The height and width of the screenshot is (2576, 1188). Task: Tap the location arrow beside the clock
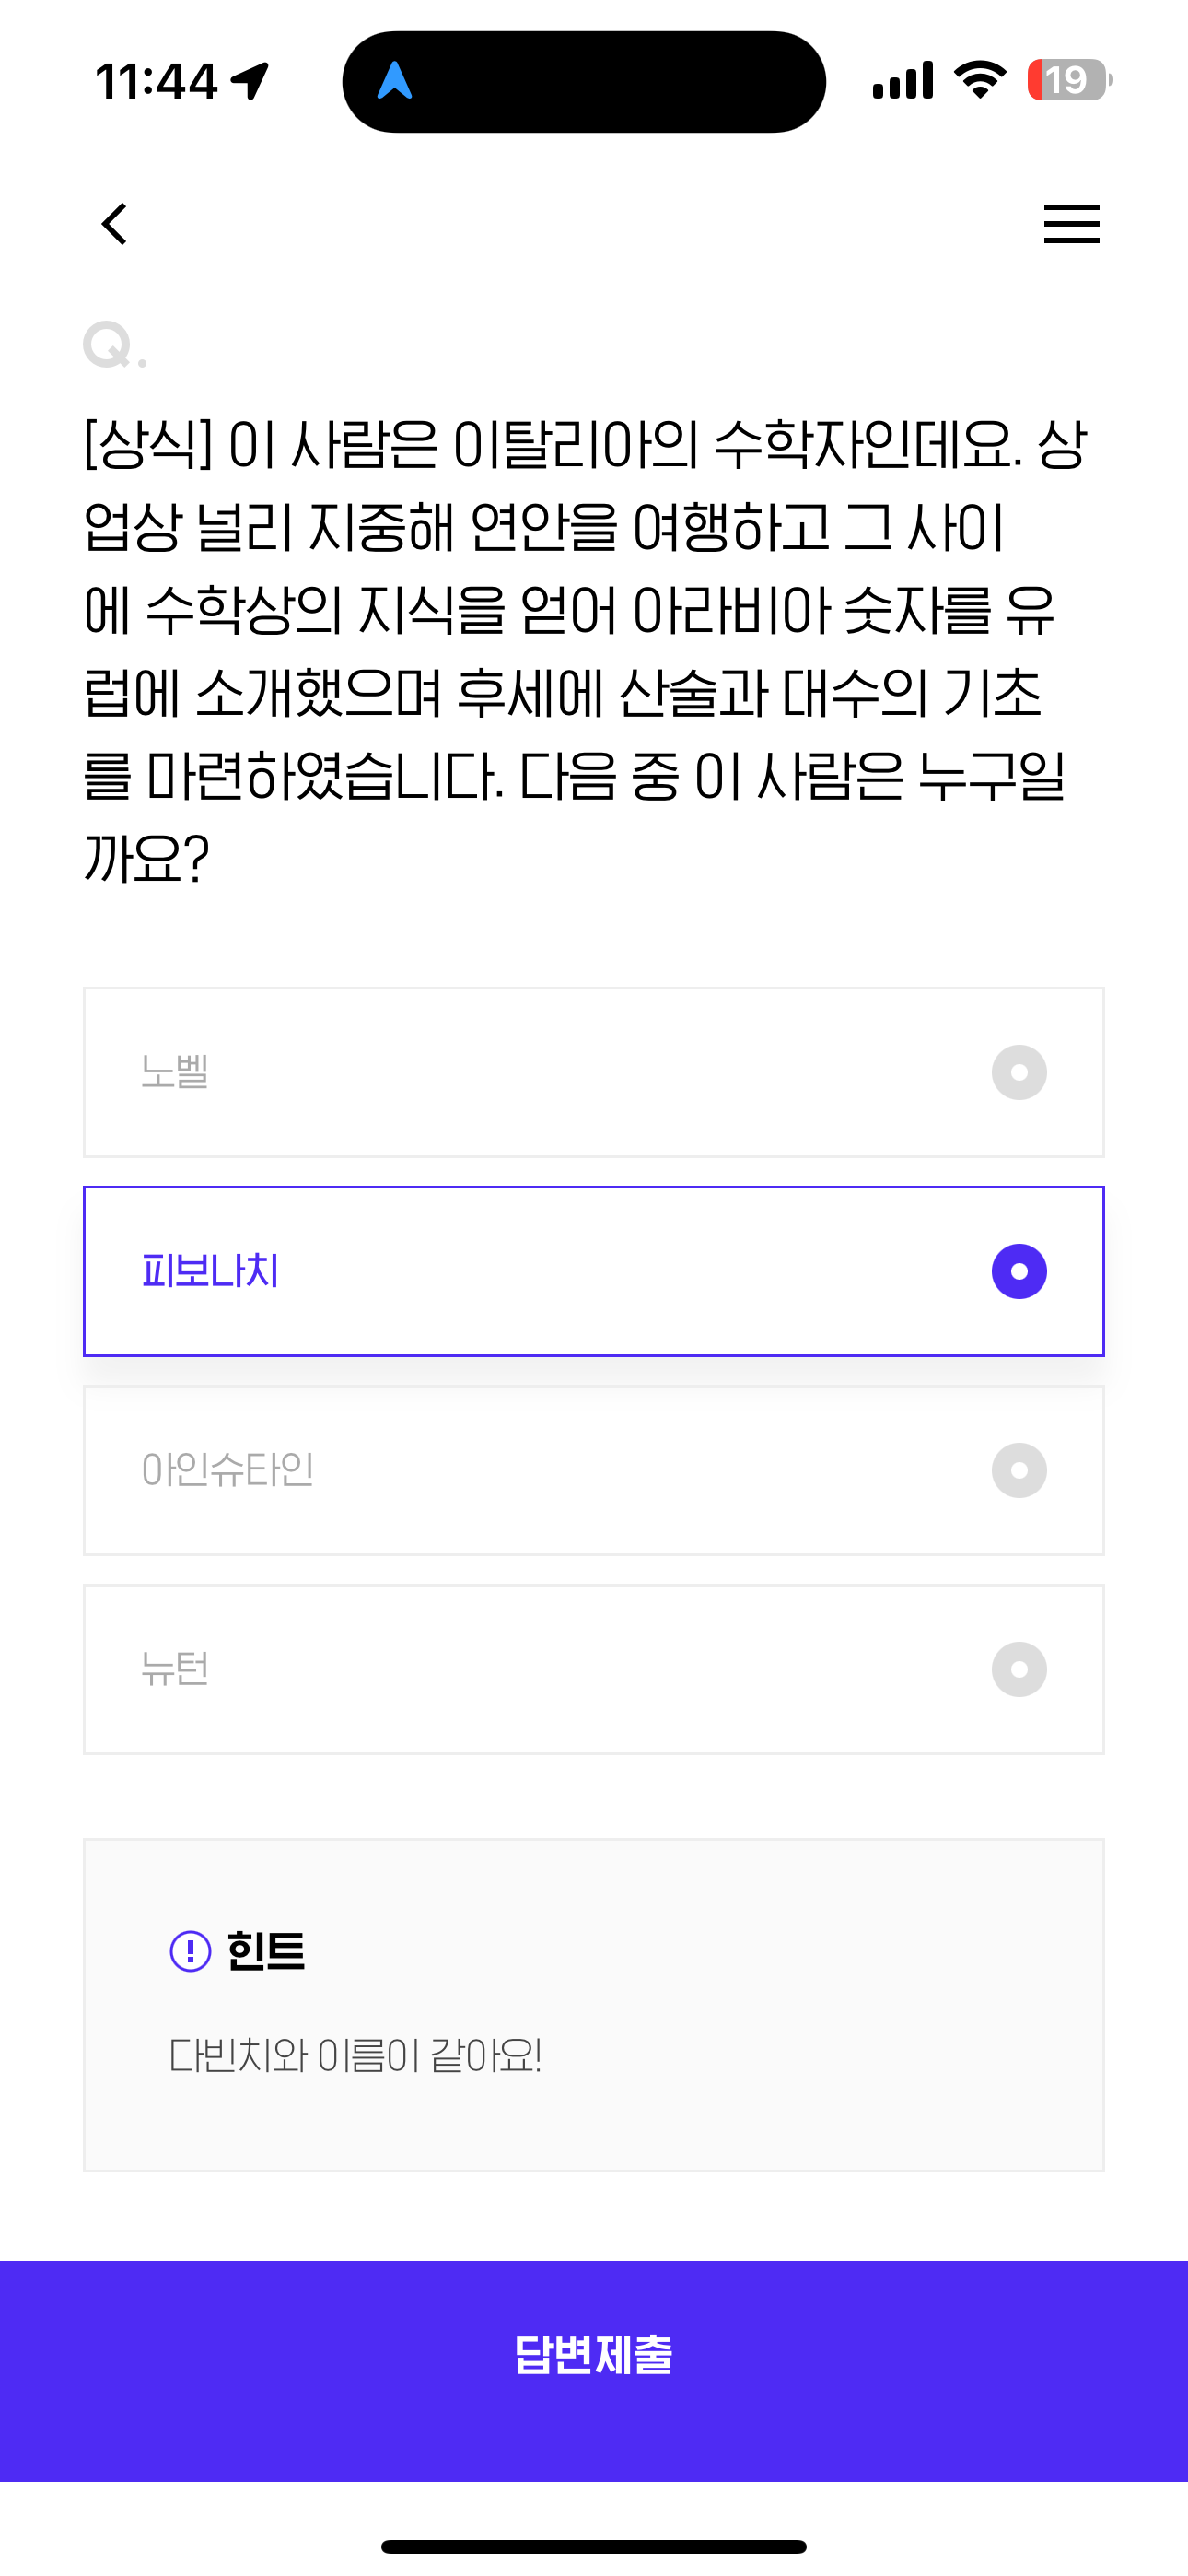pos(250,81)
